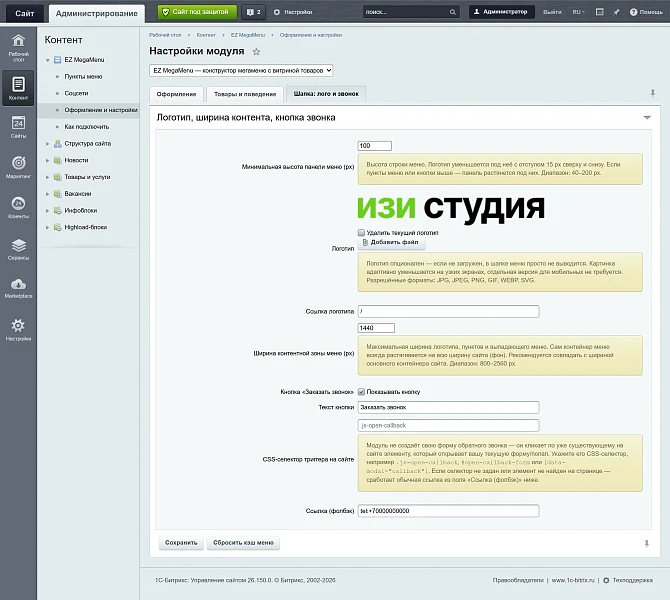
Task: Open Помощь help in top bar
Action: click(646, 12)
